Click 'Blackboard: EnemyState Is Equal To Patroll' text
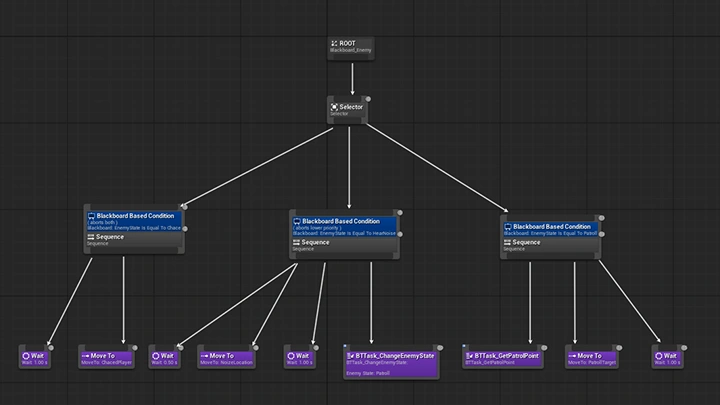This screenshot has width=720, height=405. (551, 233)
